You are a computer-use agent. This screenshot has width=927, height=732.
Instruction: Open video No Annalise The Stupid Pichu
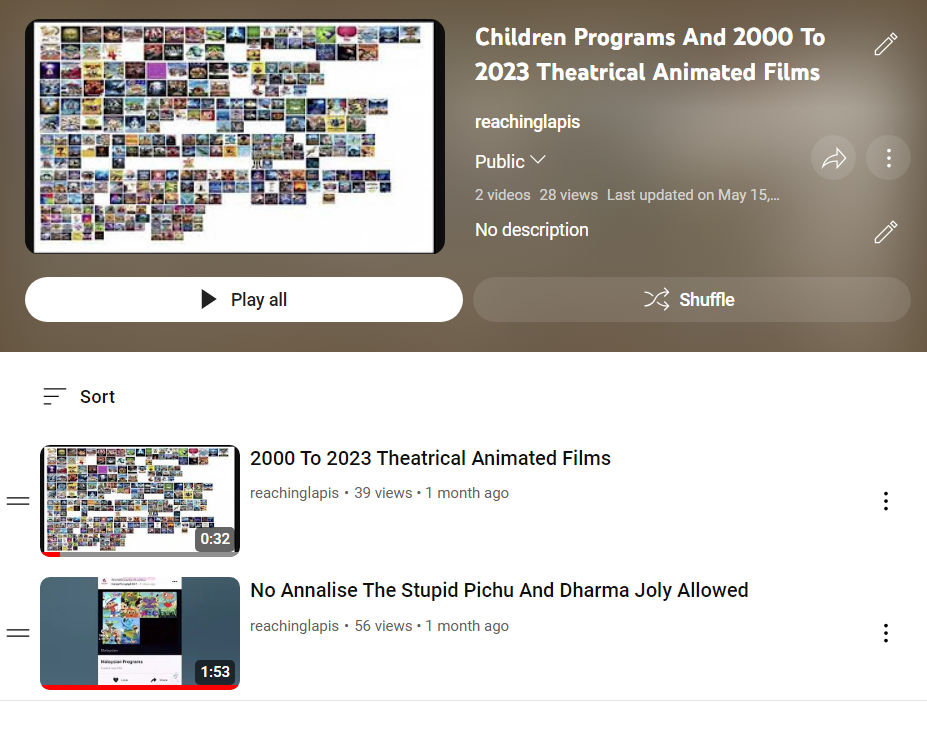click(x=499, y=590)
